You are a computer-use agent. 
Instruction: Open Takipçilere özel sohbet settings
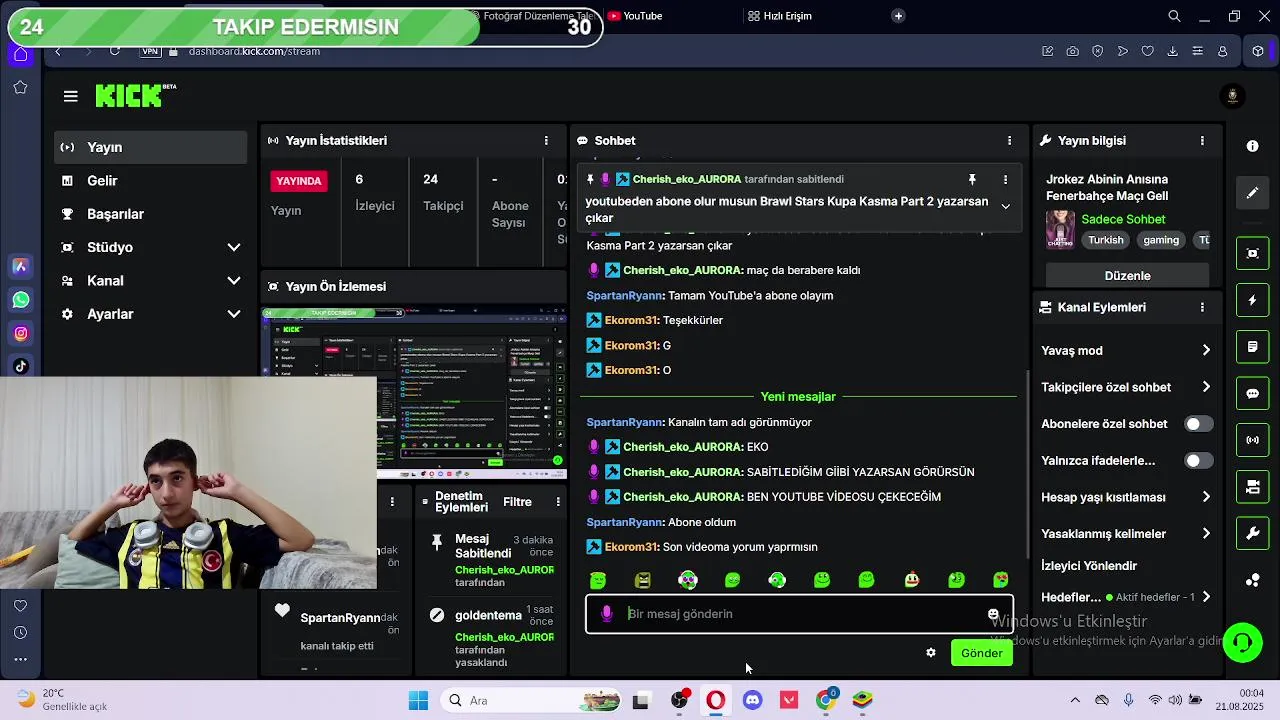(x=1205, y=387)
